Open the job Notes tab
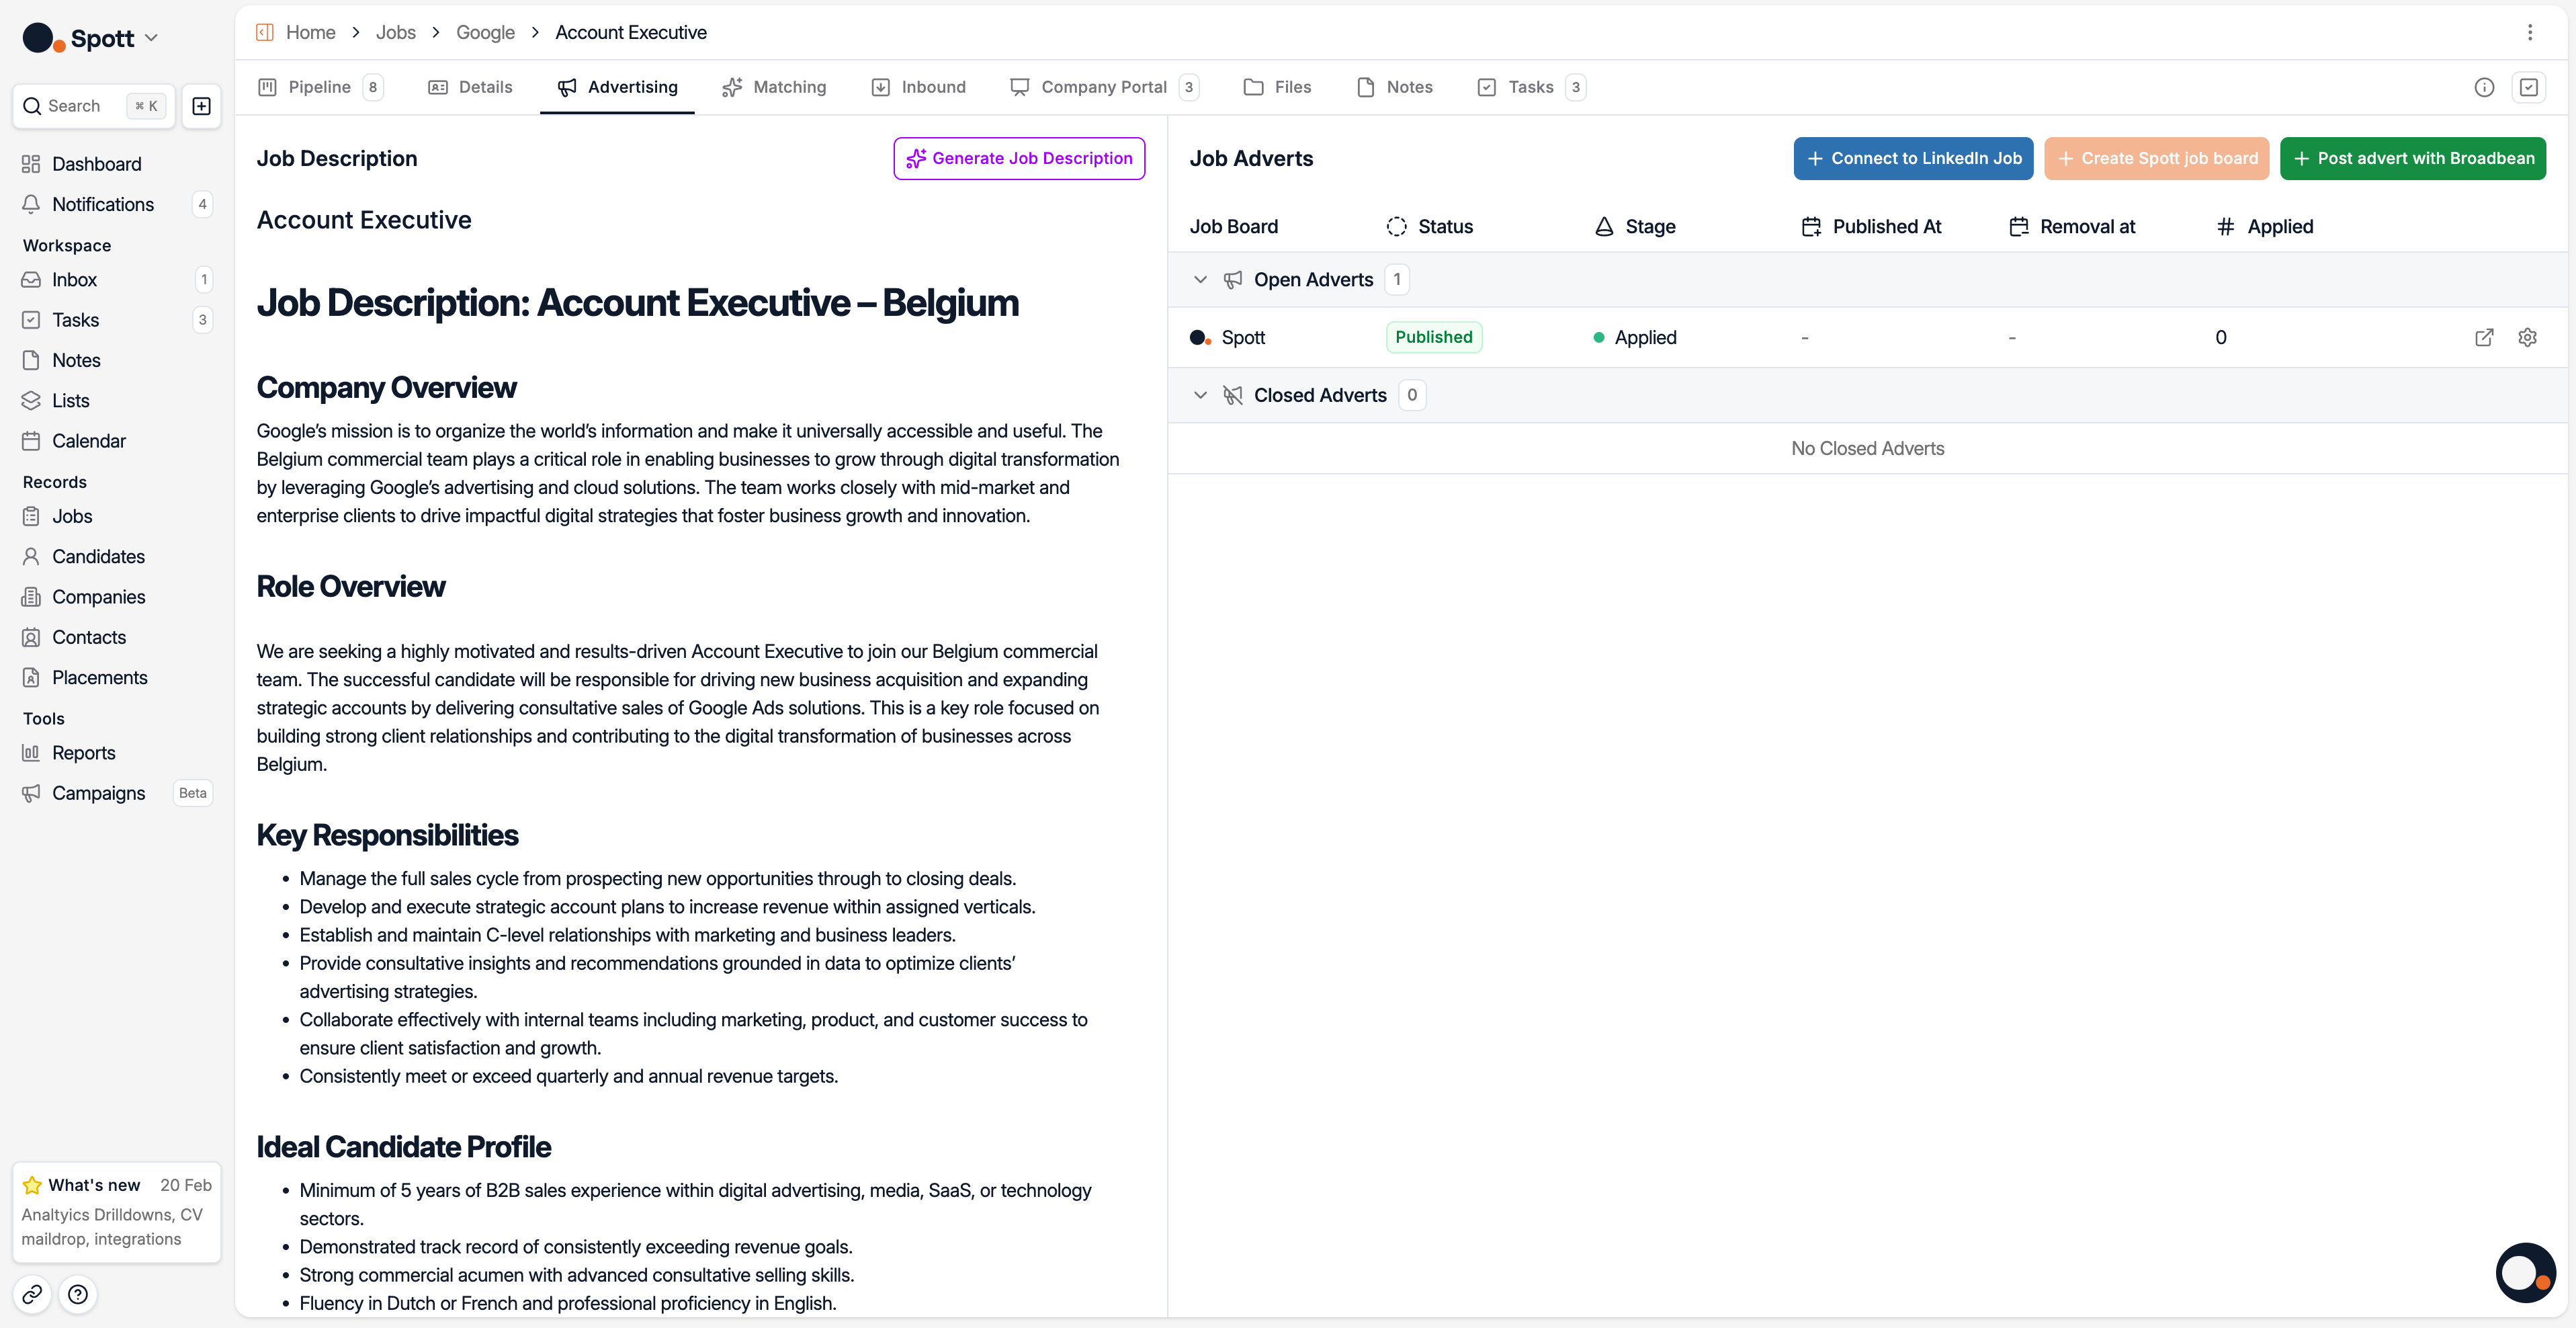The width and height of the screenshot is (2576, 1328). pos(1395,87)
